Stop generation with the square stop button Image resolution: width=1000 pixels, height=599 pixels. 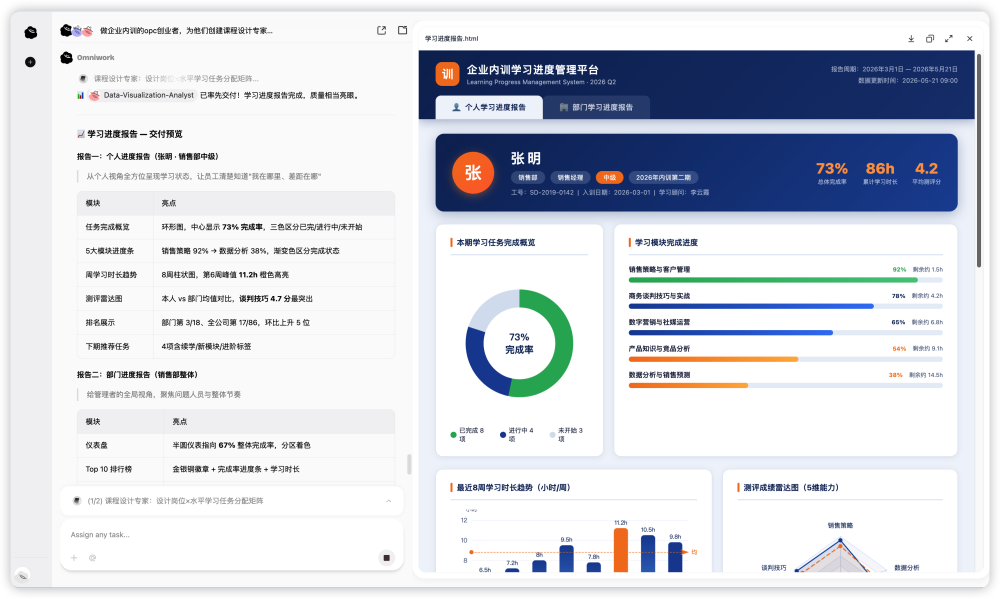pos(386,558)
